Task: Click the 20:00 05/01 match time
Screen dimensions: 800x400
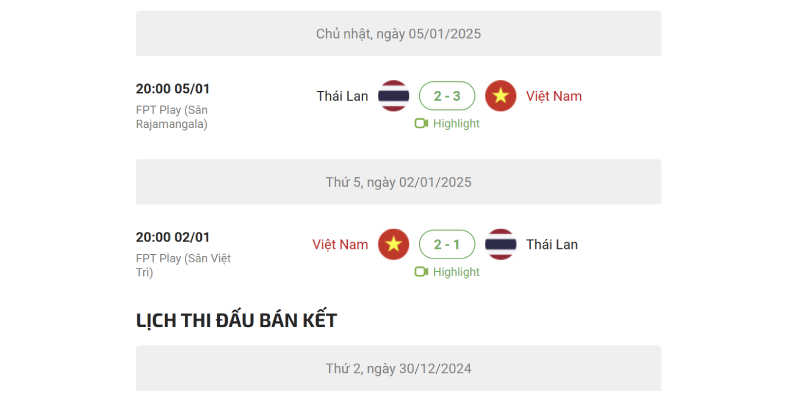Action: point(172,89)
